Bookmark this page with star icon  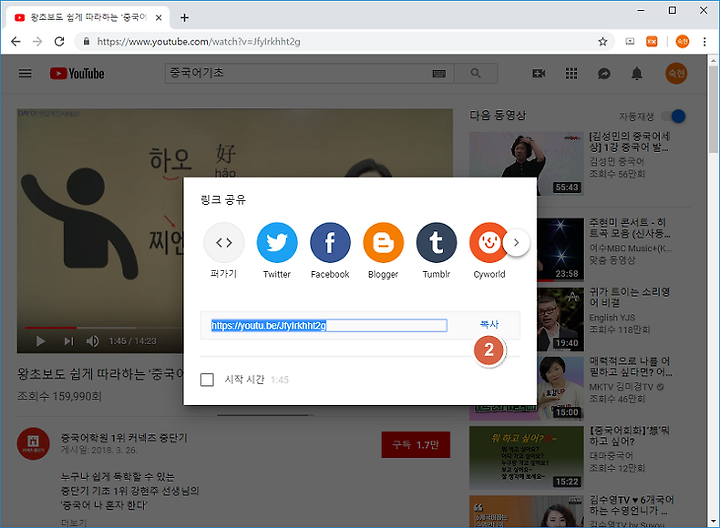click(x=603, y=42)
